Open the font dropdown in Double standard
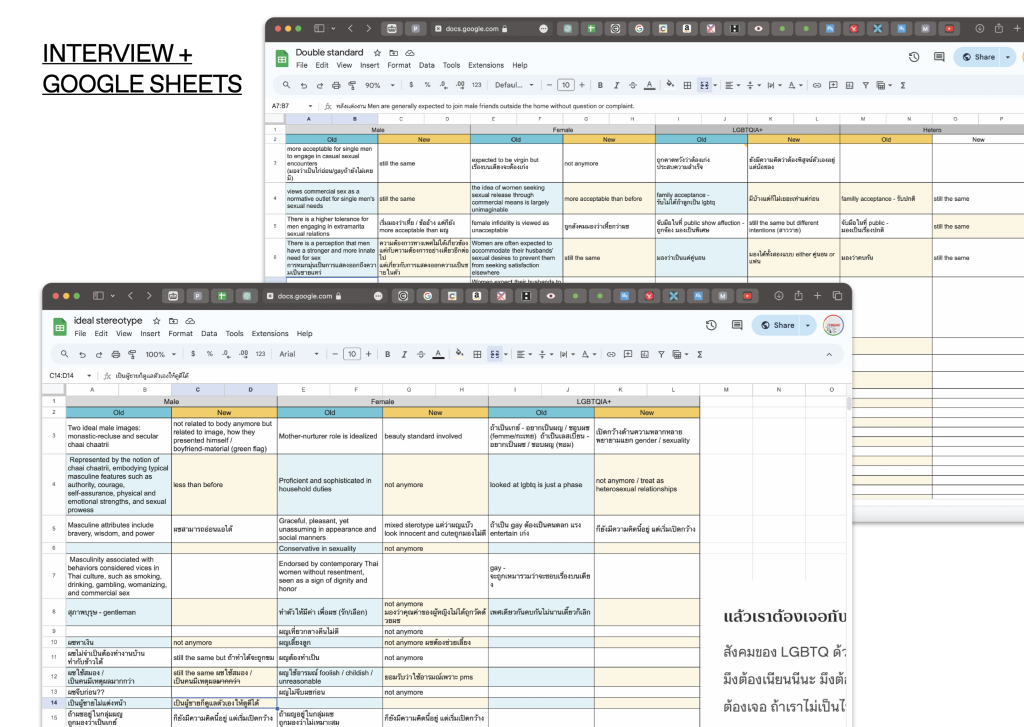Image resolution: width=1024 pixels, height=727 pixels. (514, 85)
